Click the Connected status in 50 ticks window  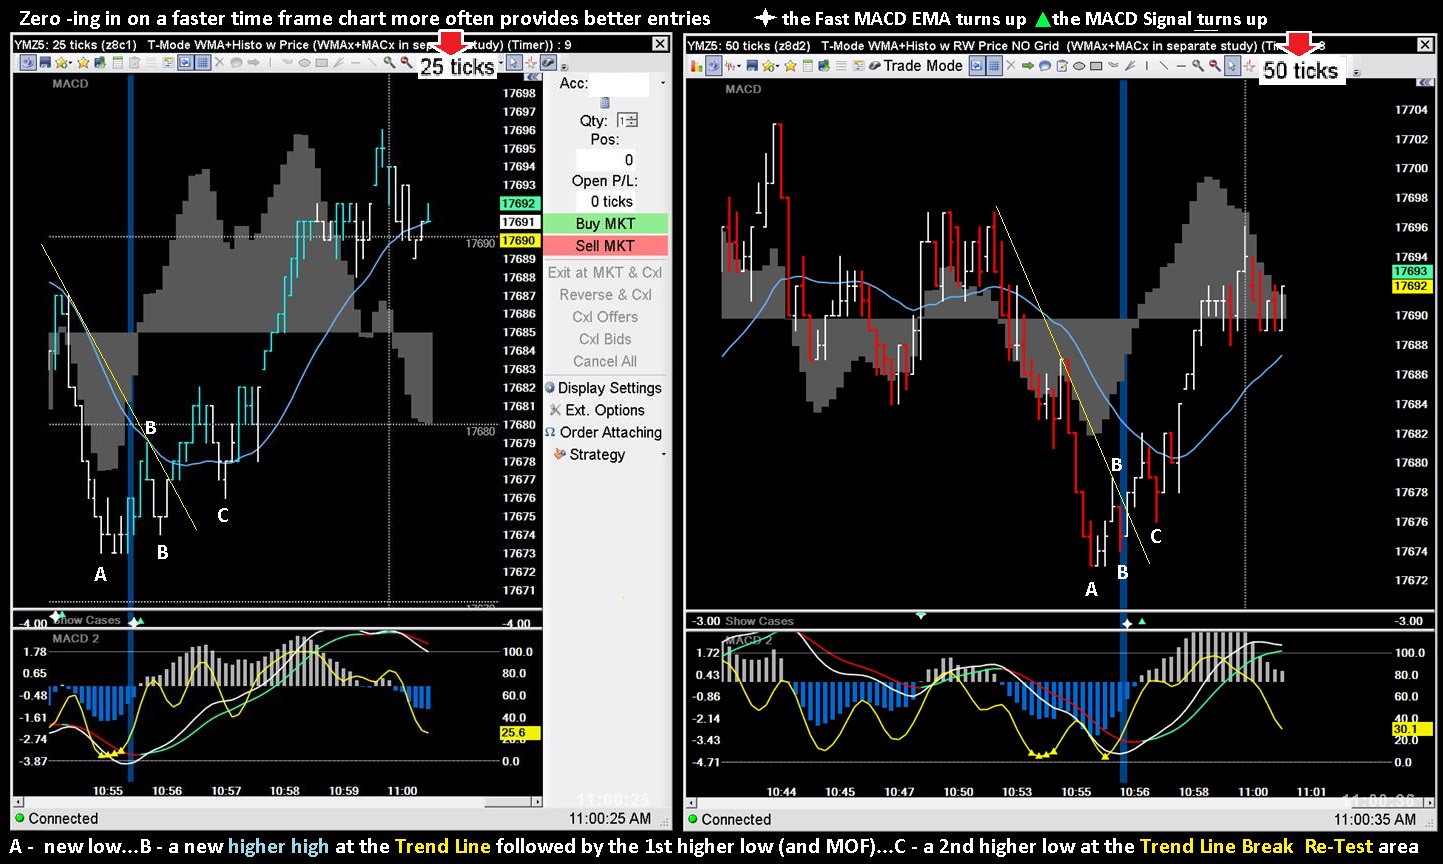(x=729, y=819)
